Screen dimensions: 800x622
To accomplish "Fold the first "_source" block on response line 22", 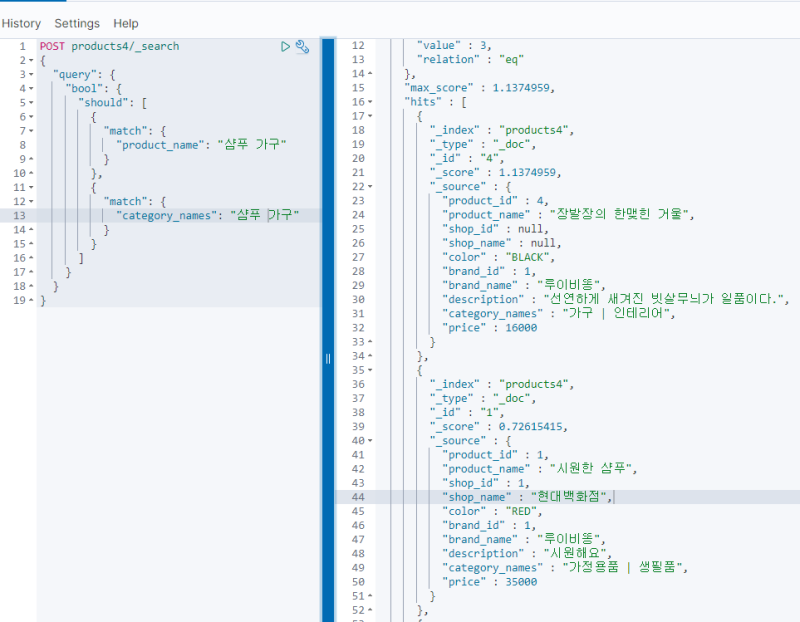I will point(370,187).
